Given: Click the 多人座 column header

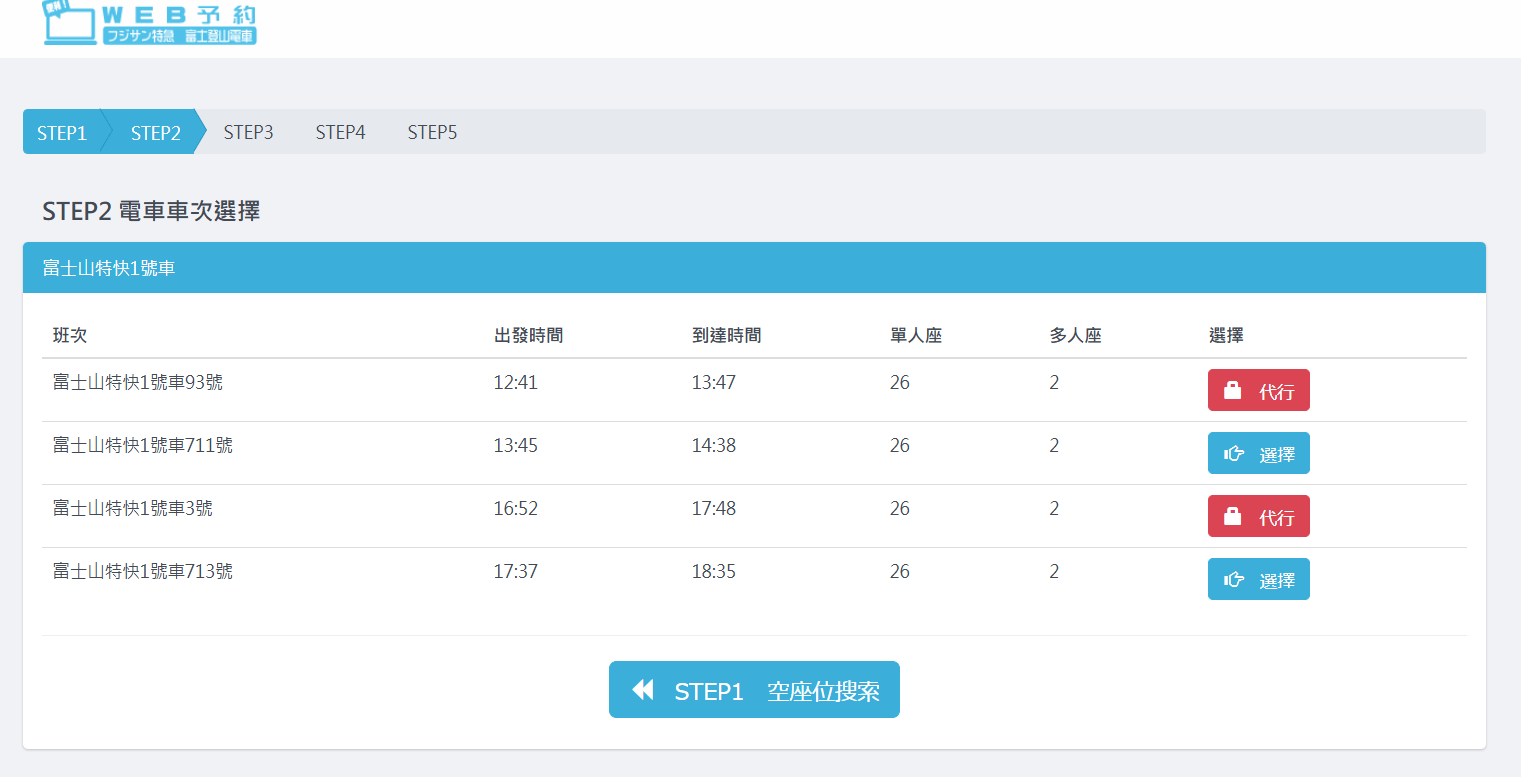Looking at the screenshot, I should 1075,336.
